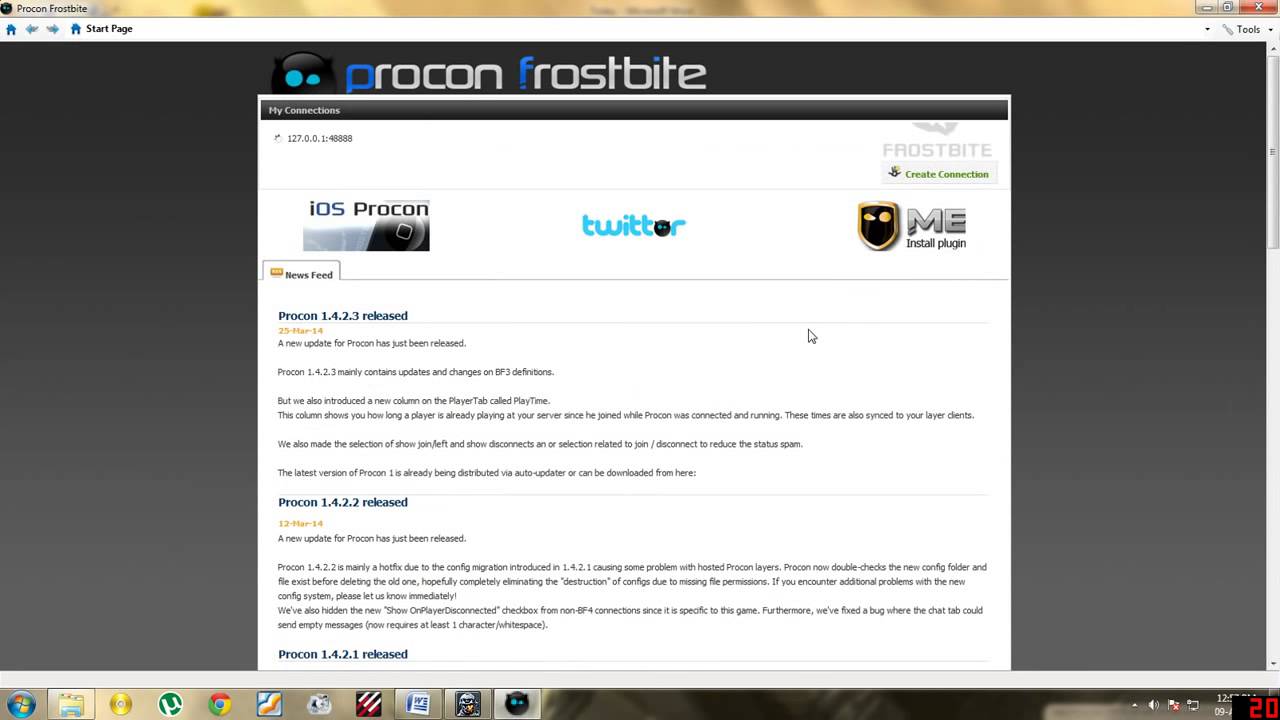1280x720 pixels.
Task: Click the 25-Mar-14 date text
Action: [300, 331]
